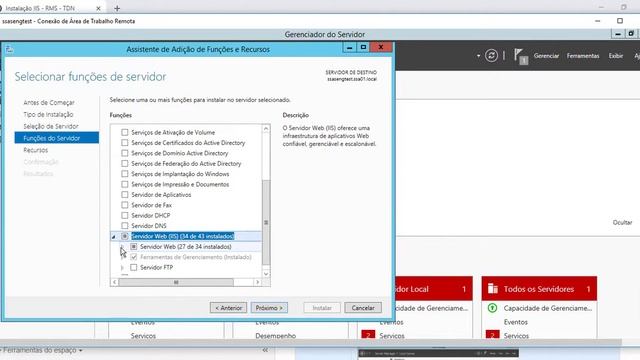Expand the Servidor FTP node
Screen dimensions: 640x360
[122, 267]
